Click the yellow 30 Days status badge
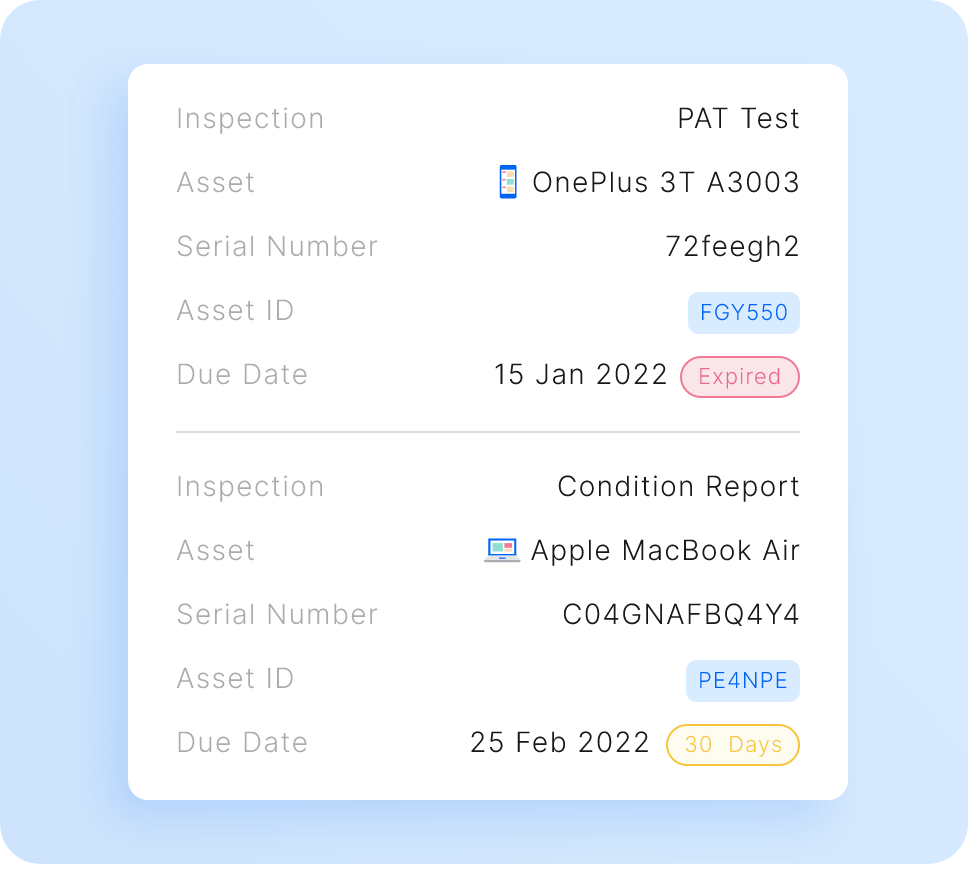This screenshot has width=968, height=880. (x=733, y=745)
